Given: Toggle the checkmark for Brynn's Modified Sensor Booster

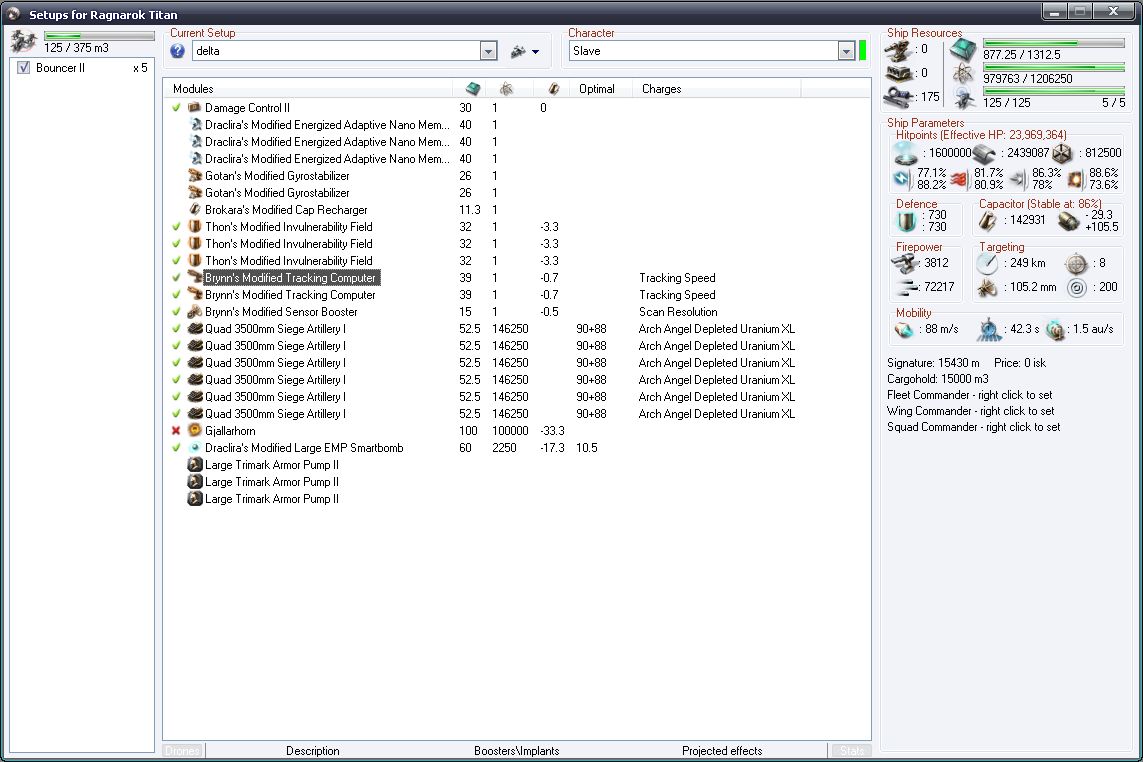Looking at the screenshot, I should [176, 312].
